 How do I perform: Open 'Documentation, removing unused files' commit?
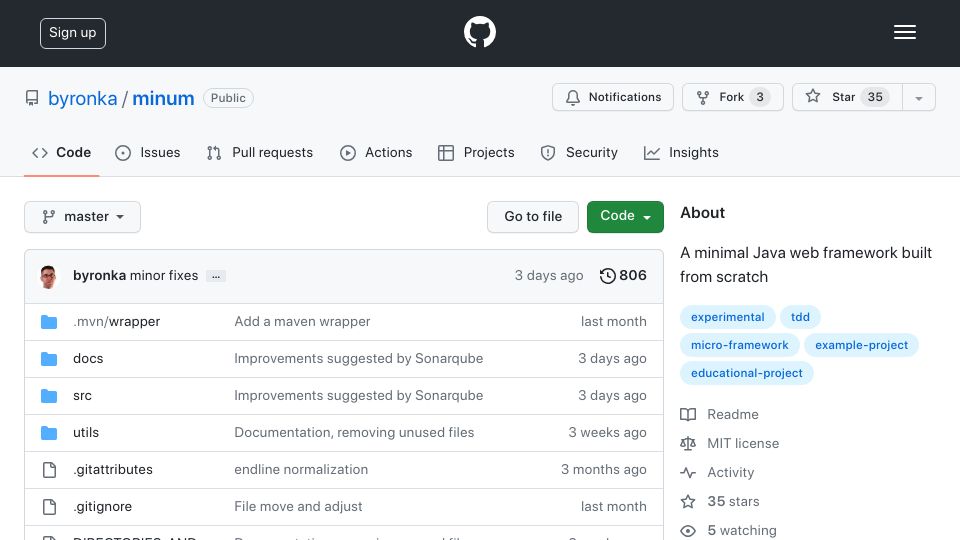click(354, 432)
